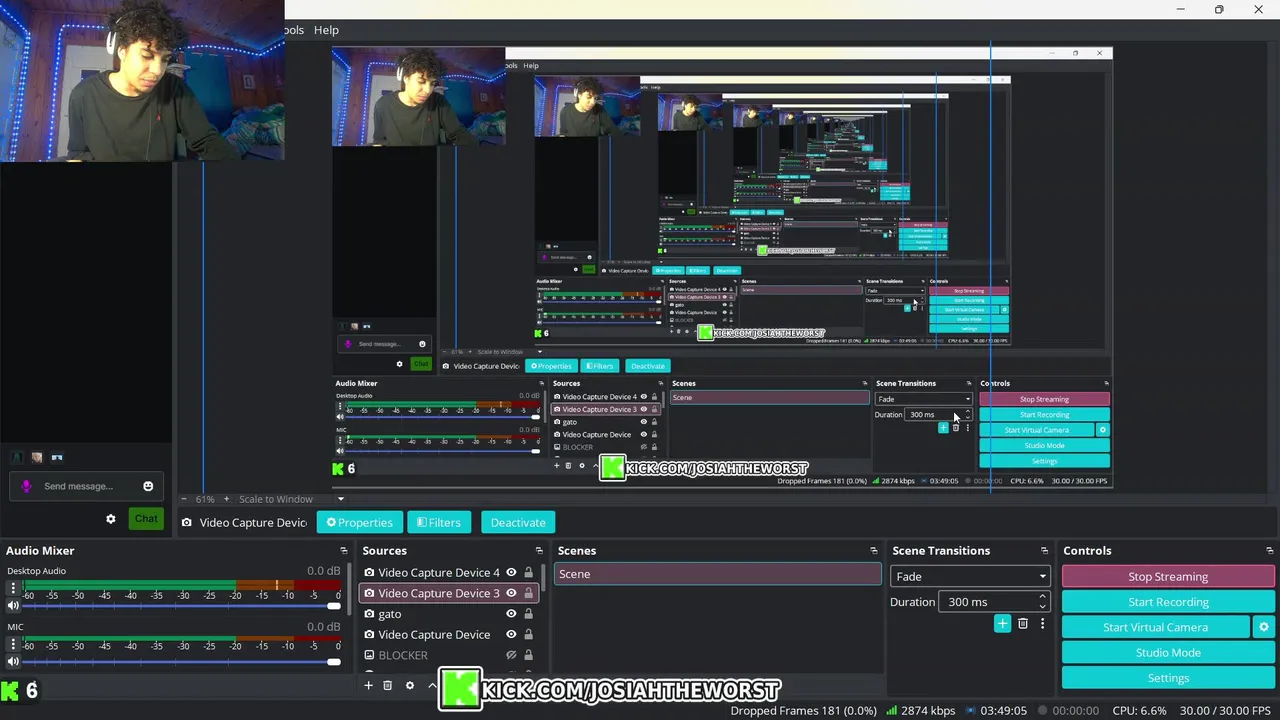Viewport: 1280px width, 720px height.
Task: Toggle lock on gato source
Action: click(529, 614)
